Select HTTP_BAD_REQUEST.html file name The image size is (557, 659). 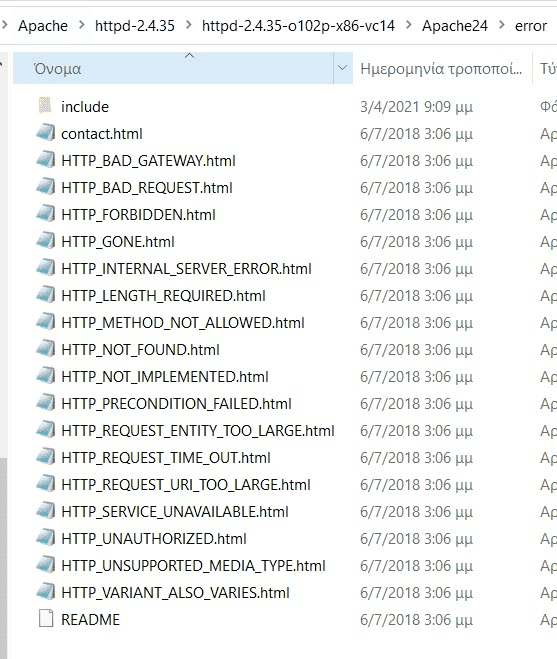point(147,187)
